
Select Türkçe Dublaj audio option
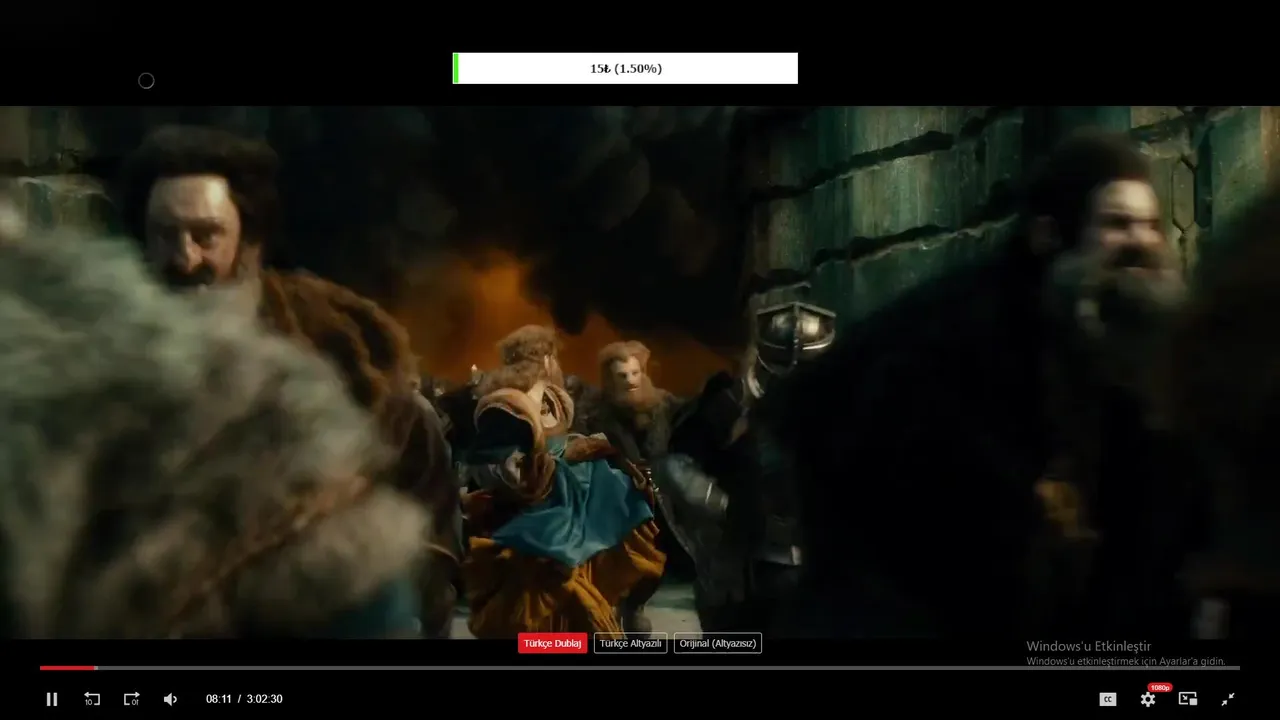552,643
